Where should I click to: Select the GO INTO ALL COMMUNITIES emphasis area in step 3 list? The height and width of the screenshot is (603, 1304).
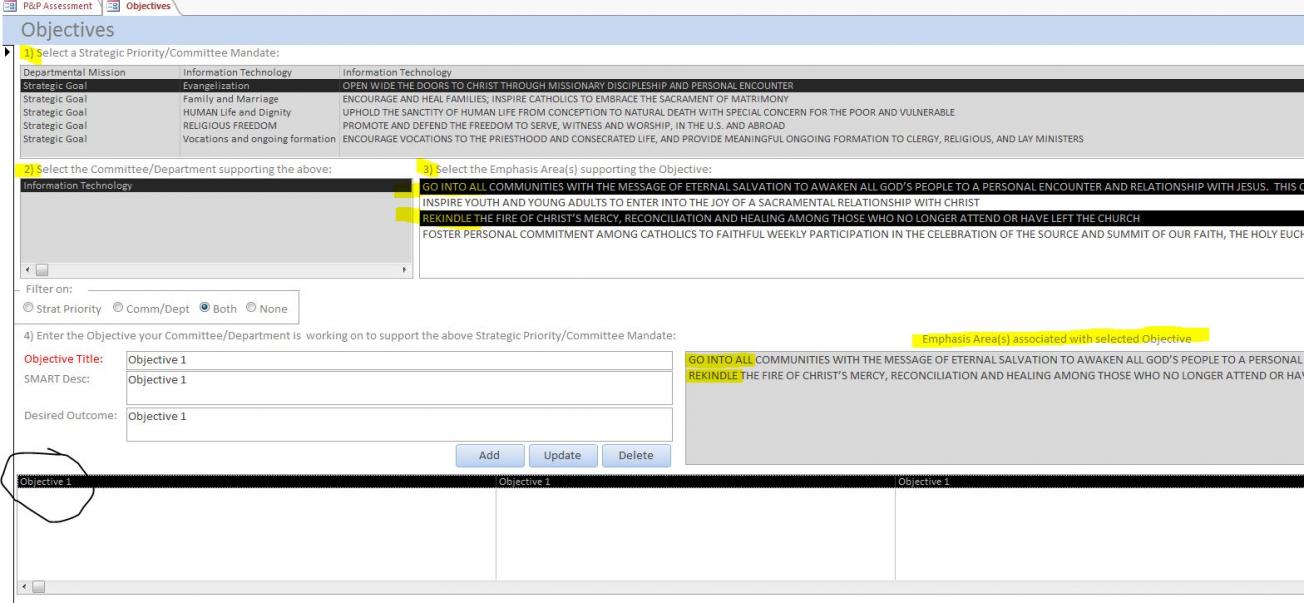(862, 186)
